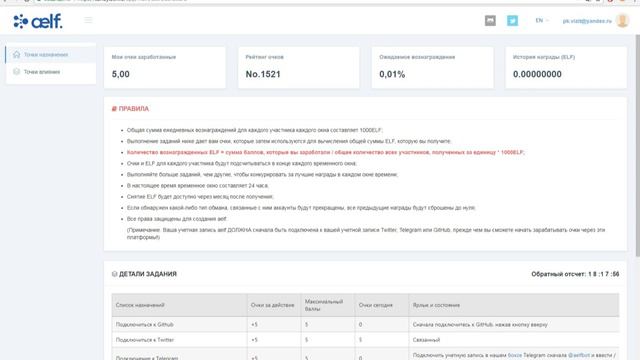Click the account email in header
The height and width of the screenshot is (360, 640).
tap(587, 21)
